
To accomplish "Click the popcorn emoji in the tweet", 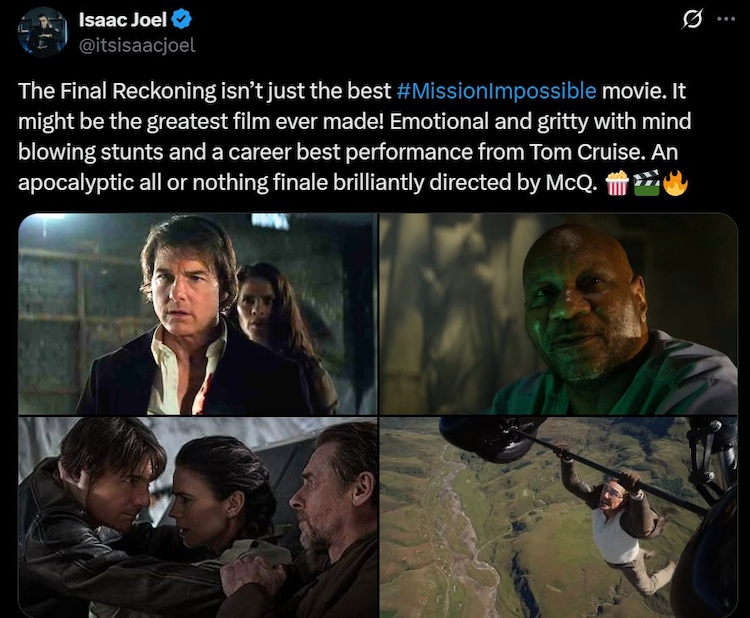I will [x=617, y=183].
